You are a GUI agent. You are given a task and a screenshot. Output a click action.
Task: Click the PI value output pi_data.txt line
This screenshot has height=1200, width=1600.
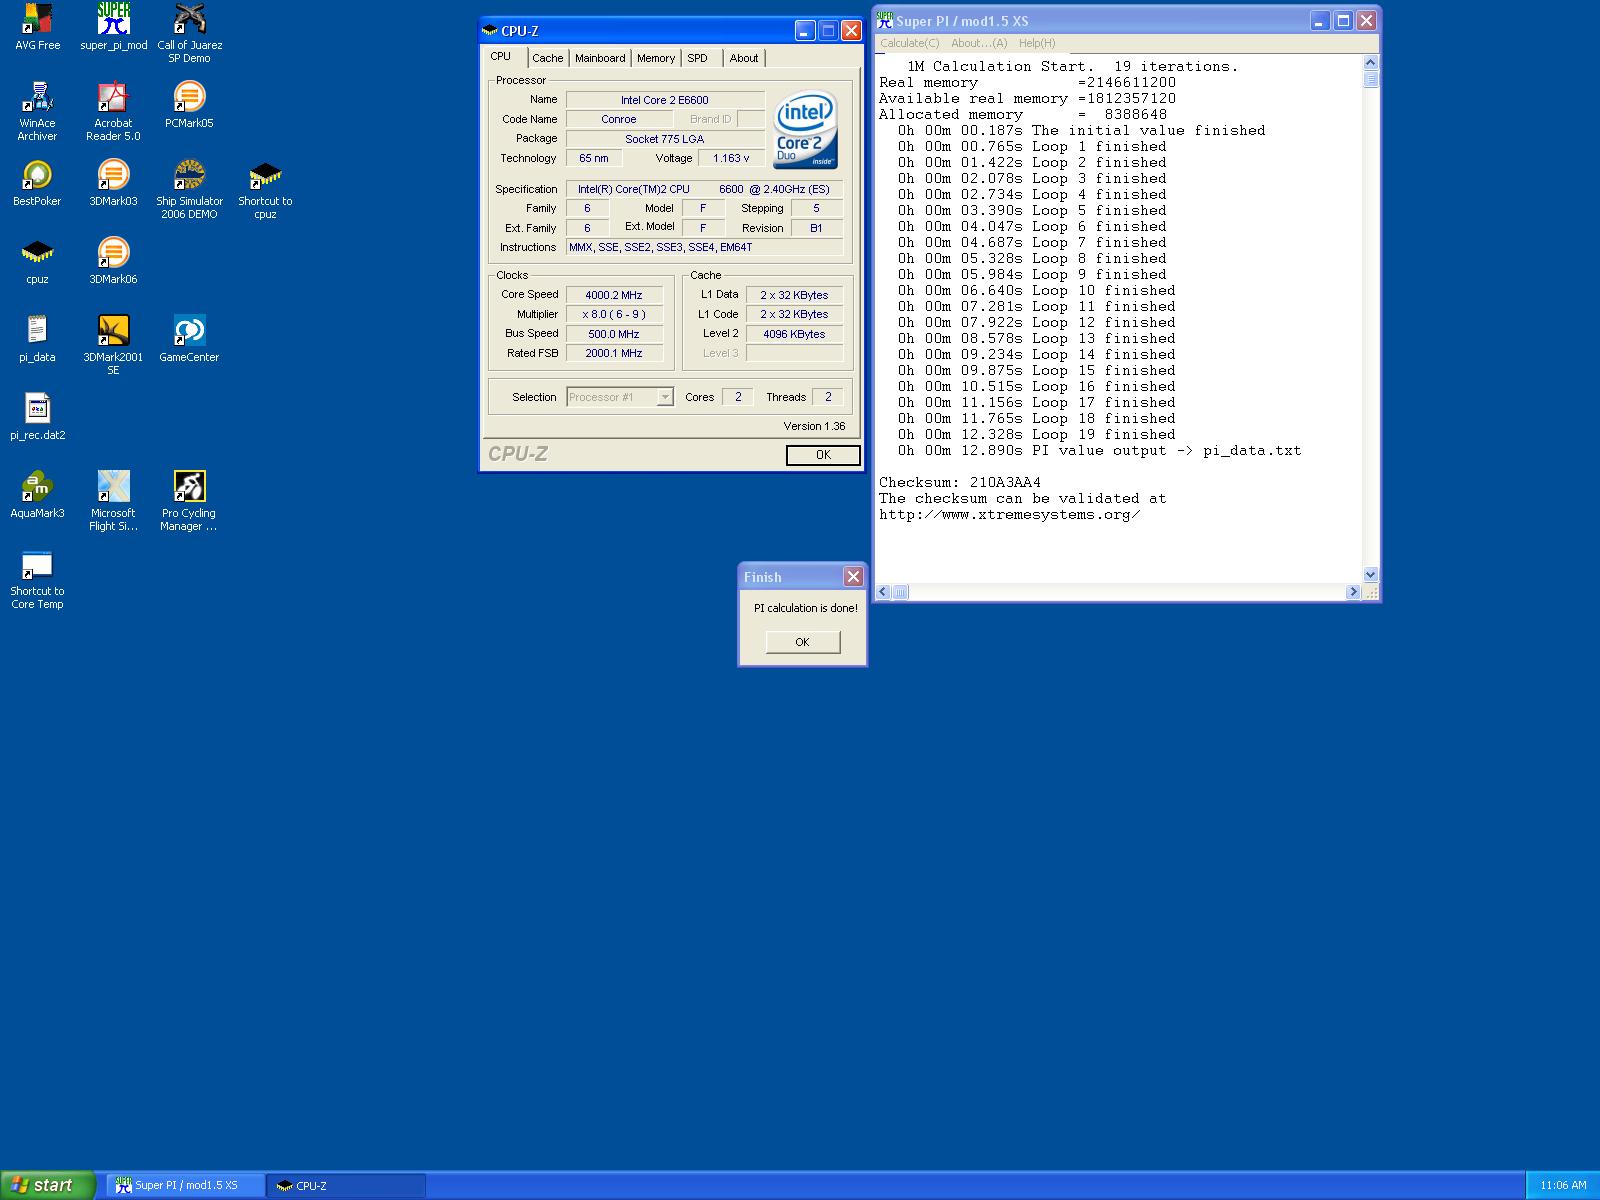(x=1099, y=450)
